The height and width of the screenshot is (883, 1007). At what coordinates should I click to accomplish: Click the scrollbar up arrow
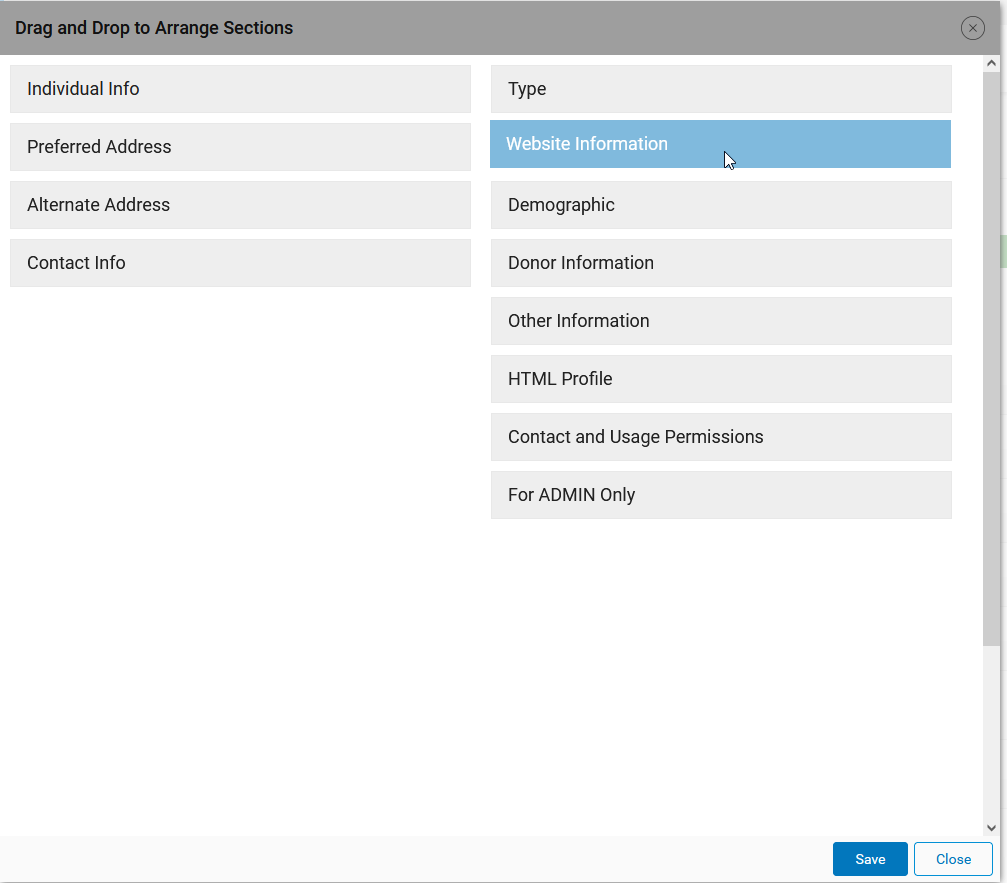click(x=991, y=63)
